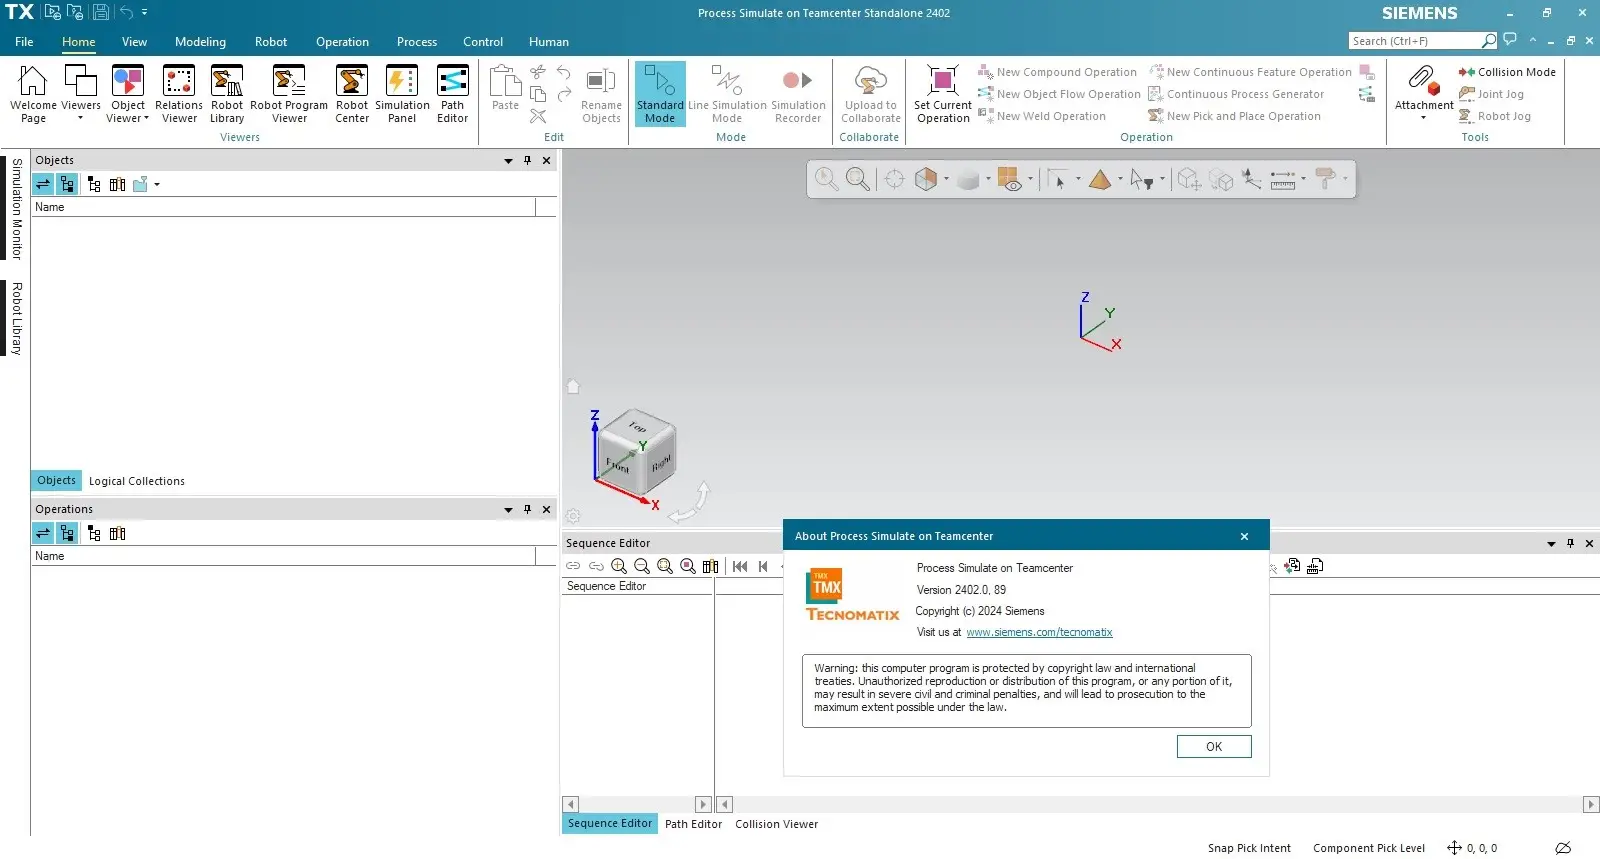Click the measurement ruler icon in viewport toolbar
The image size is (1600, 859).
click(1283, 180)
